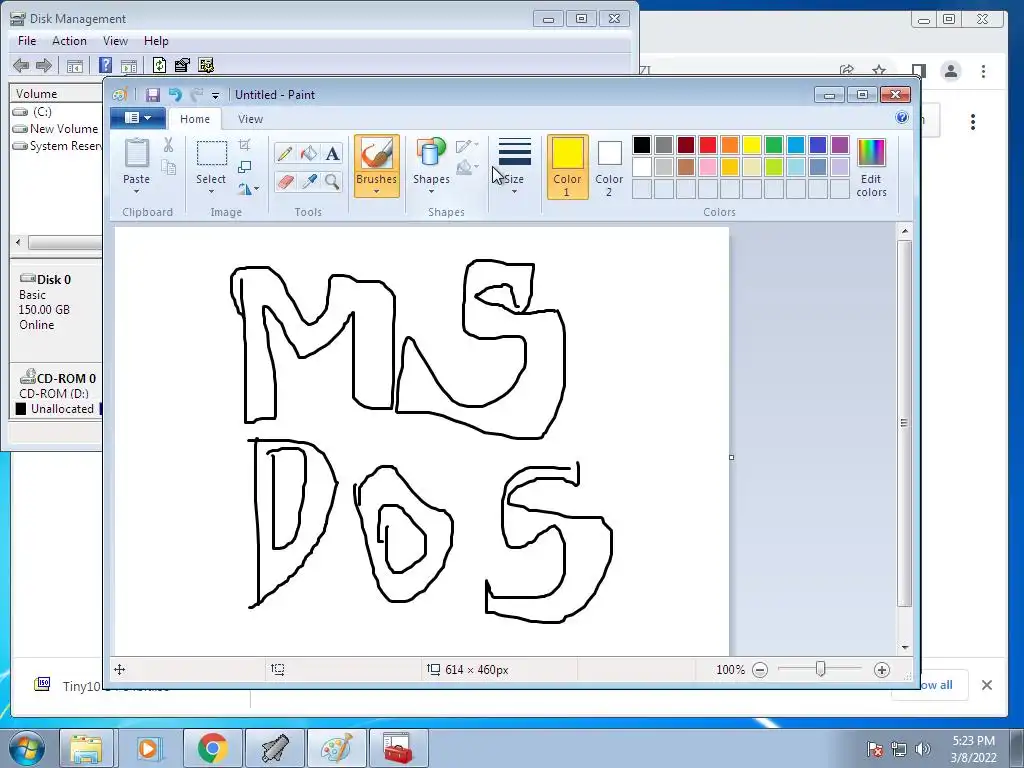Click Forward arrow in Disk Management toolbar
The image size is (1024, 768).
coord(44,65)
